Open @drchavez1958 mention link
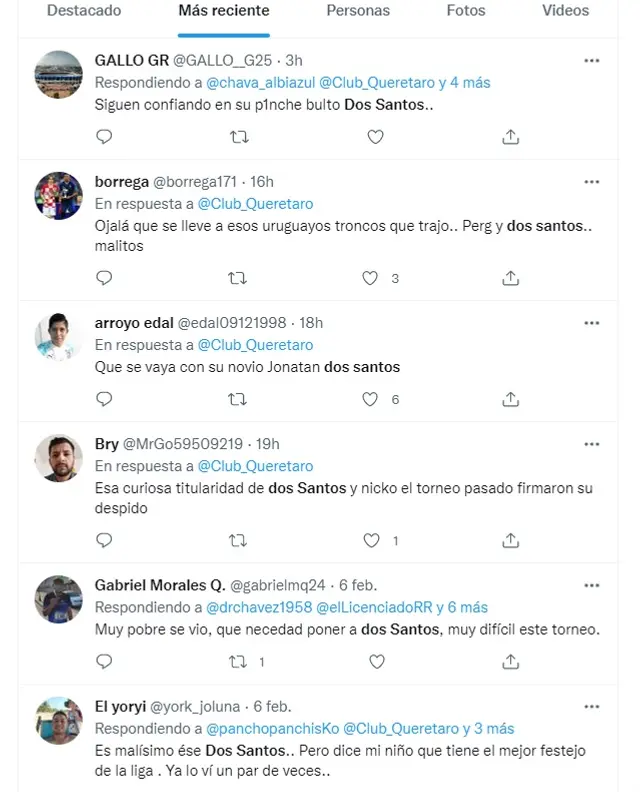Image resolution: width=640 pixels, height=792 pixels. (259, 607)
